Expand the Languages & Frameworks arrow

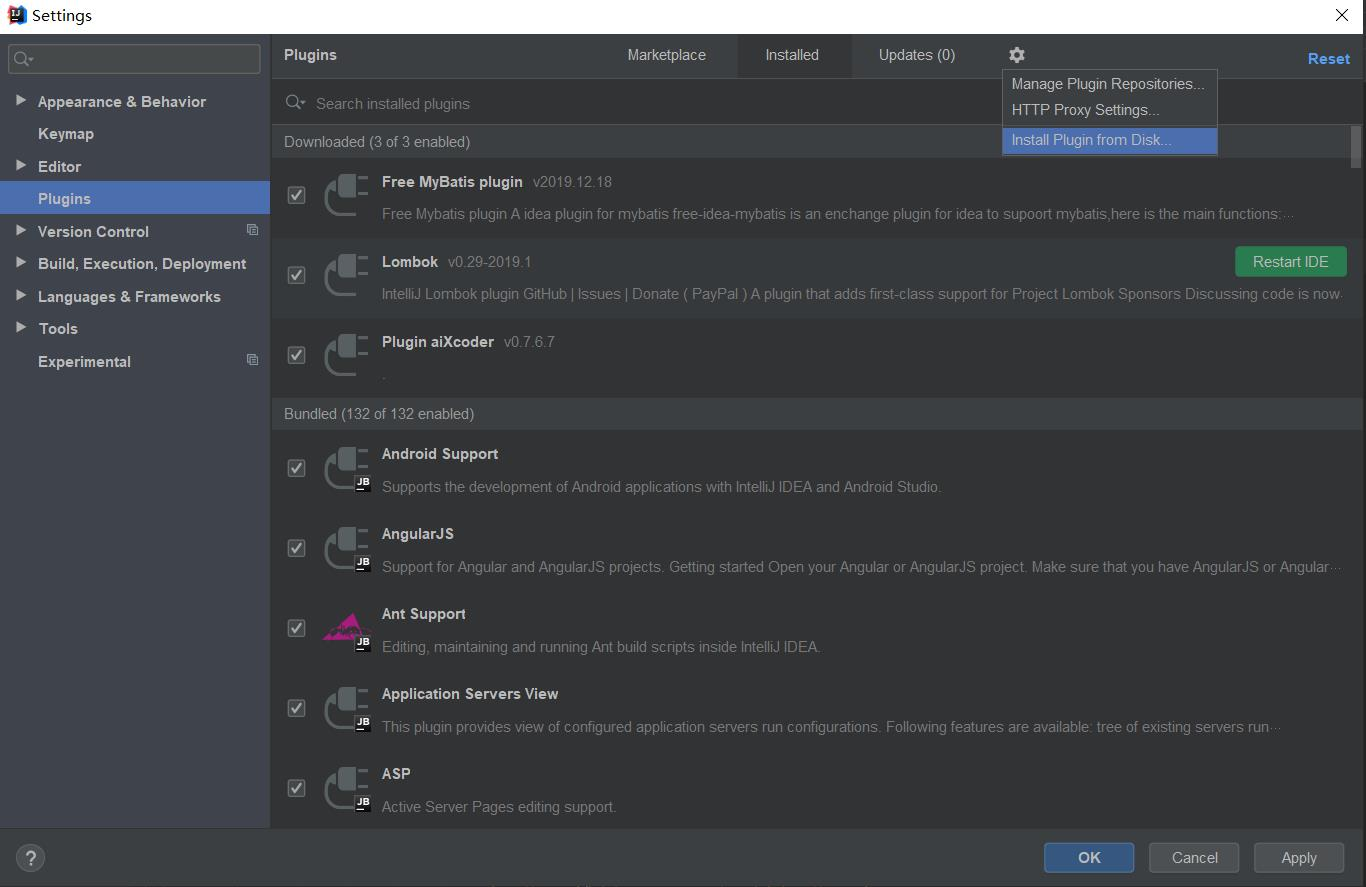[21, 295]
